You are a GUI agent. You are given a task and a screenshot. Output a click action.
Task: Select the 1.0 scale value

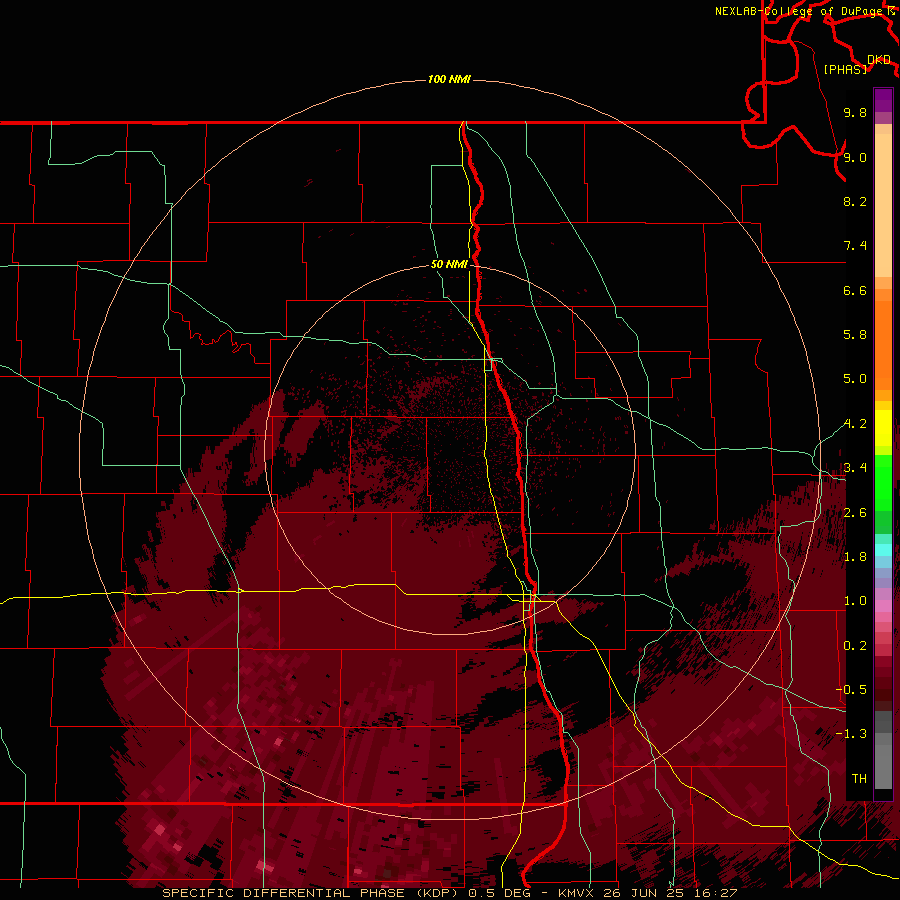click(x=855, y=601)
